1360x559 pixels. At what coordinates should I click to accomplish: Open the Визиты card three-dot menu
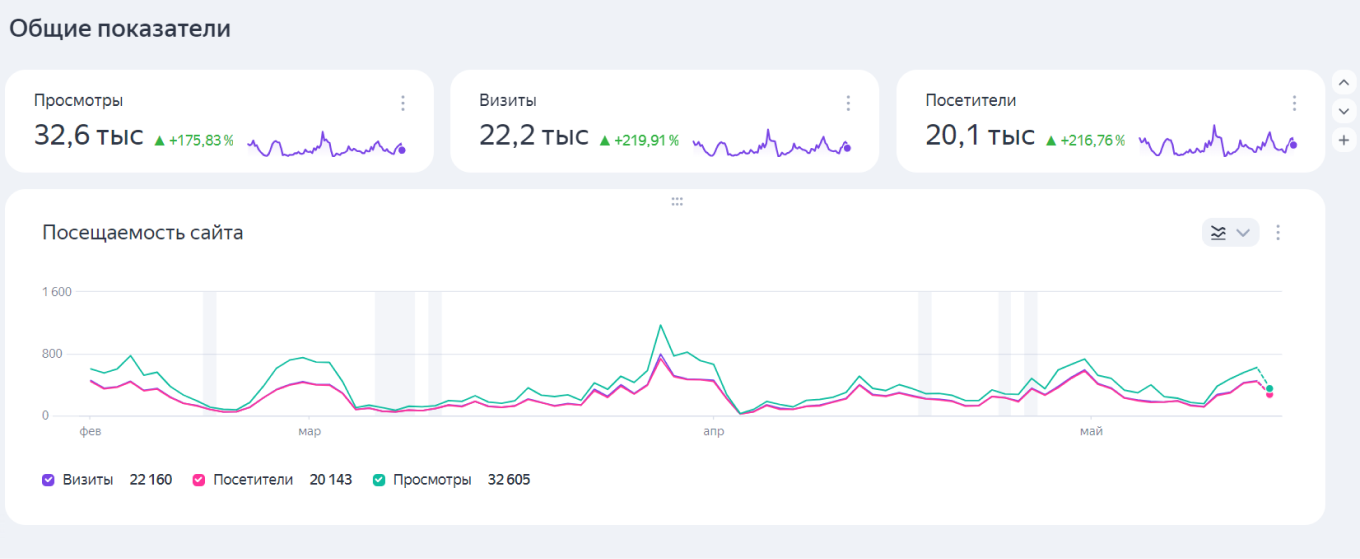[848, 103]
